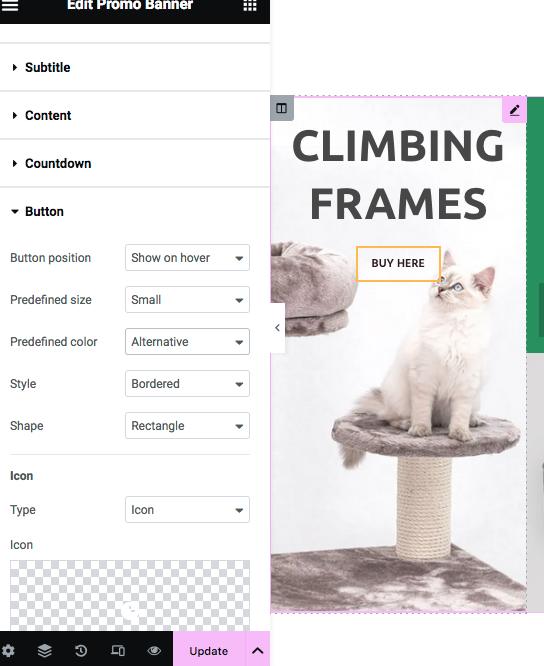Open the widgets grid panel icon

[x=250, y=6]
